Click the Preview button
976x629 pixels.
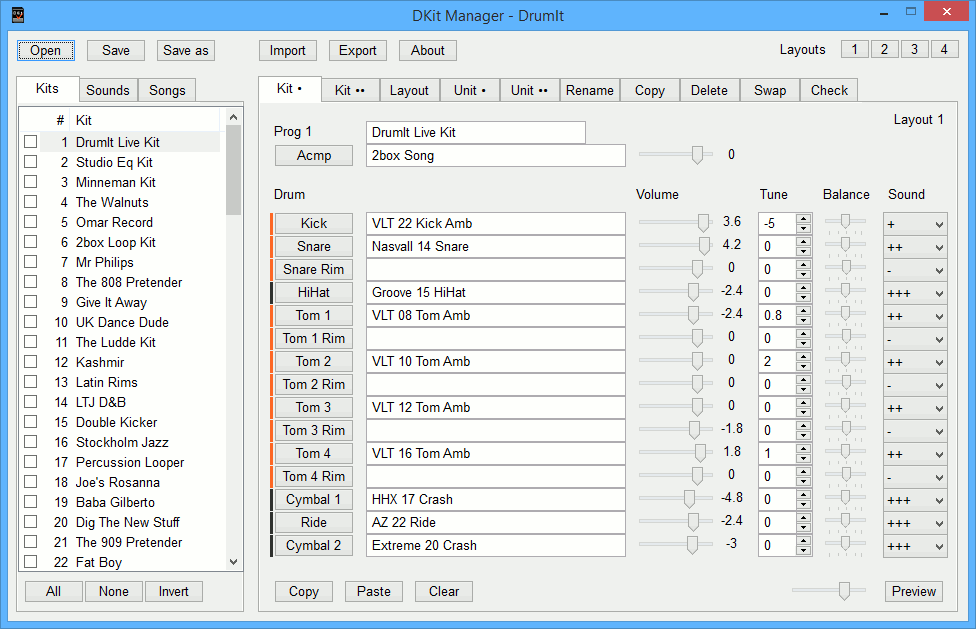[914, 591]
